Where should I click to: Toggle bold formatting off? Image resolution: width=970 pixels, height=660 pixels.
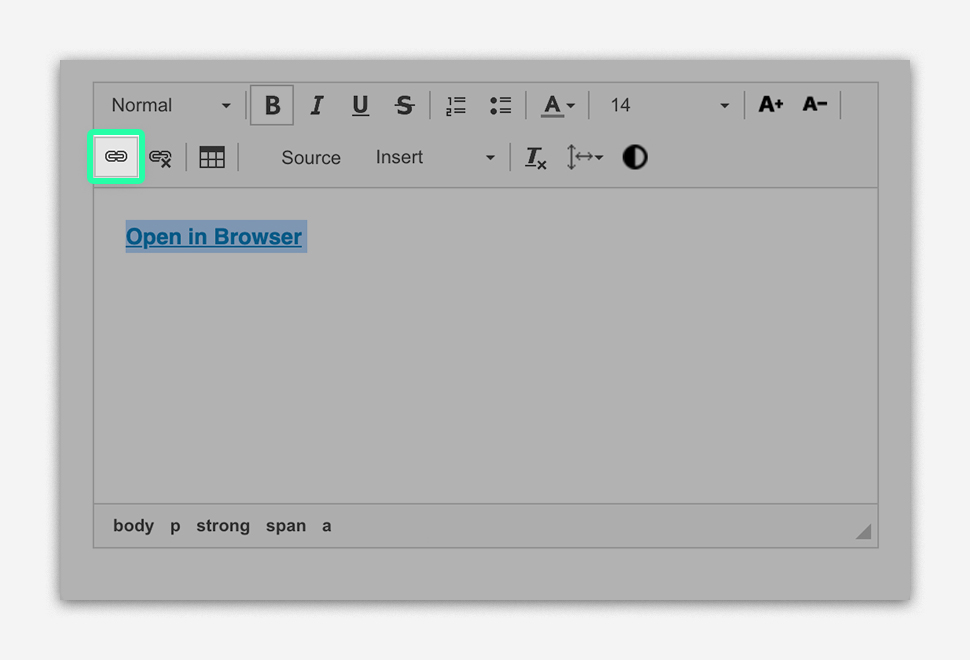[272, 105]
